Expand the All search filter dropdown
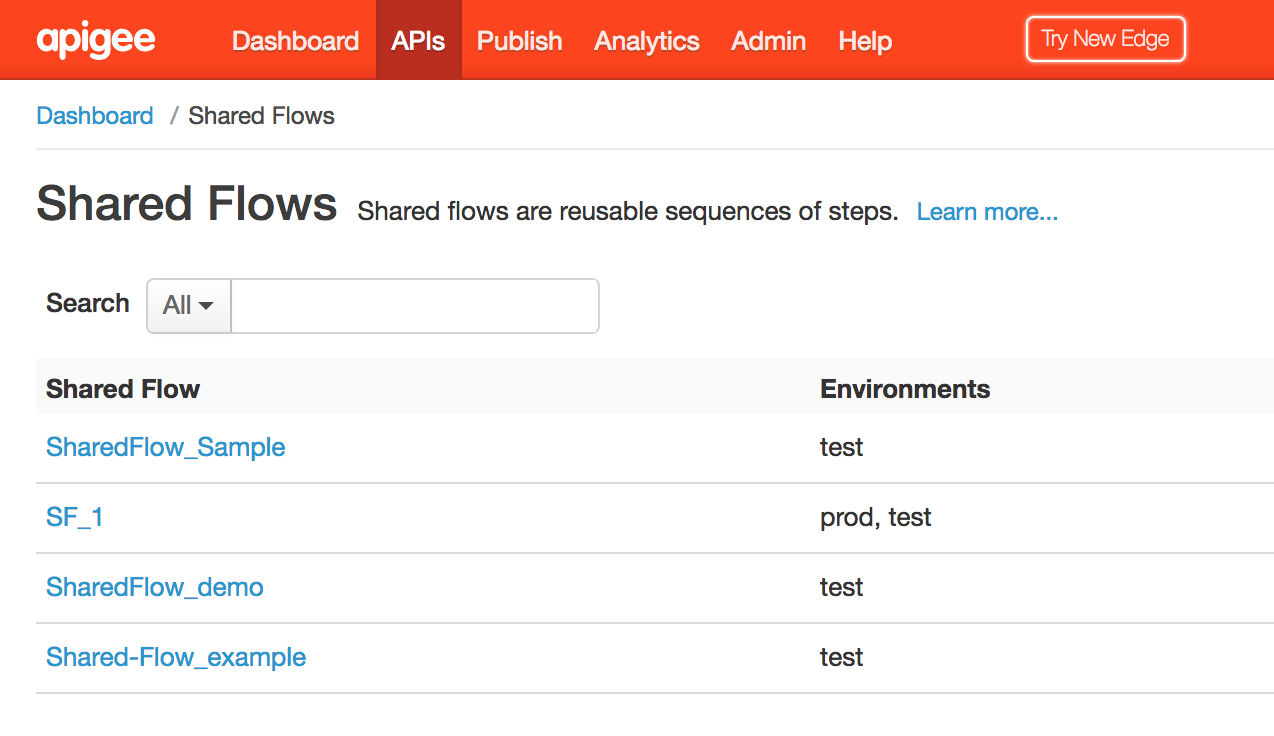Viewport: 1274px width, 736px height. [x=189, y=305]
